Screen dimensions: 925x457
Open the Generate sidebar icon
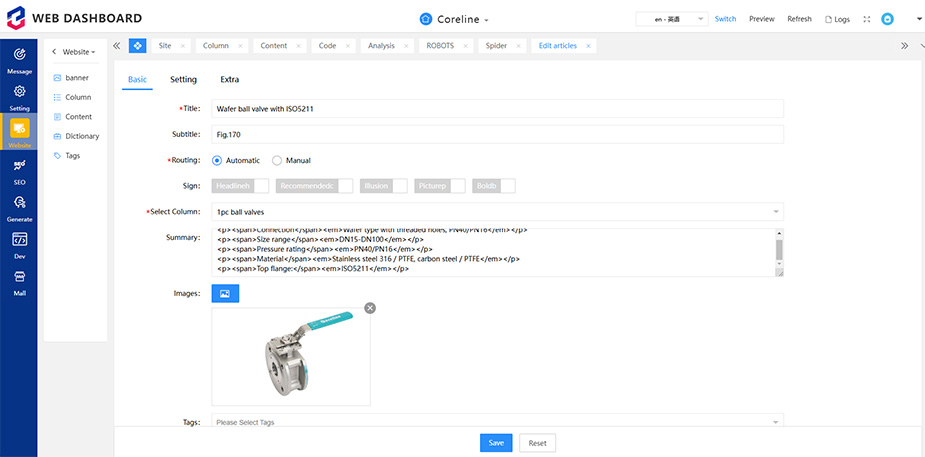tap(19, 203)
